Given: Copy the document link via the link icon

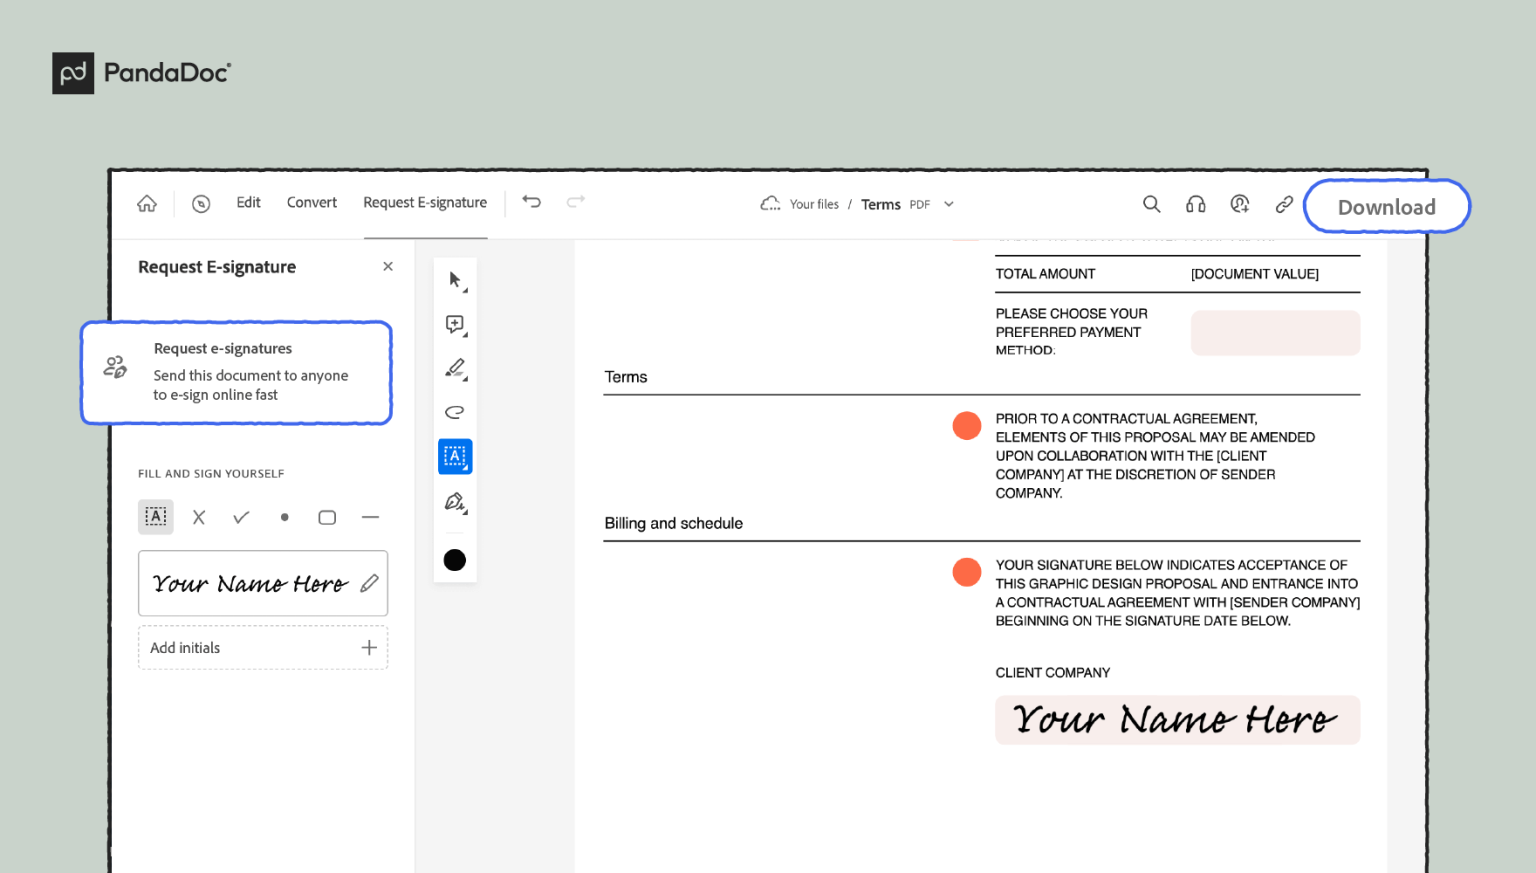Looking at the screenshot, I should pos(1284,203).
